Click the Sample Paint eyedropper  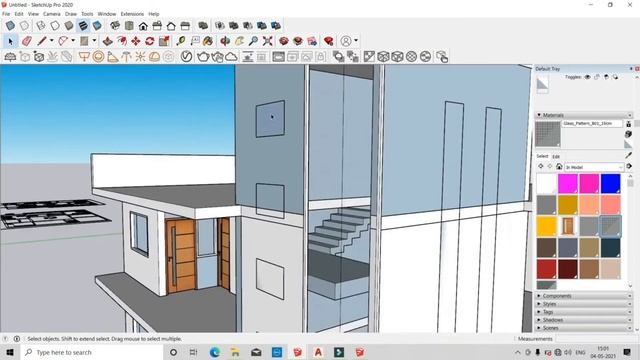pyautogui.click(x=629, y=155)
